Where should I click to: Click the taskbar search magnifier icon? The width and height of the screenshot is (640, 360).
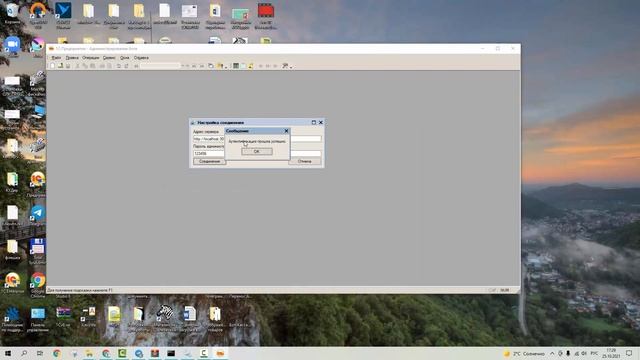click(24, 353)
